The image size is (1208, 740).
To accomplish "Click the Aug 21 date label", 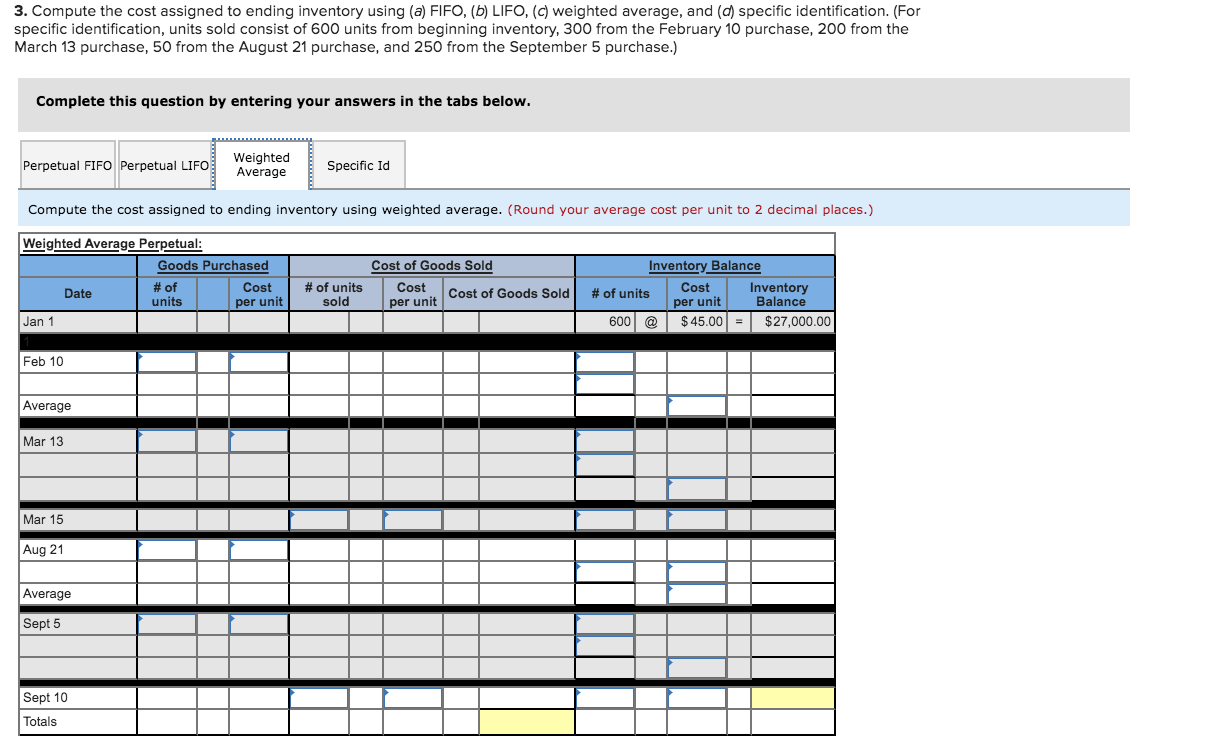I will [43, 550].
